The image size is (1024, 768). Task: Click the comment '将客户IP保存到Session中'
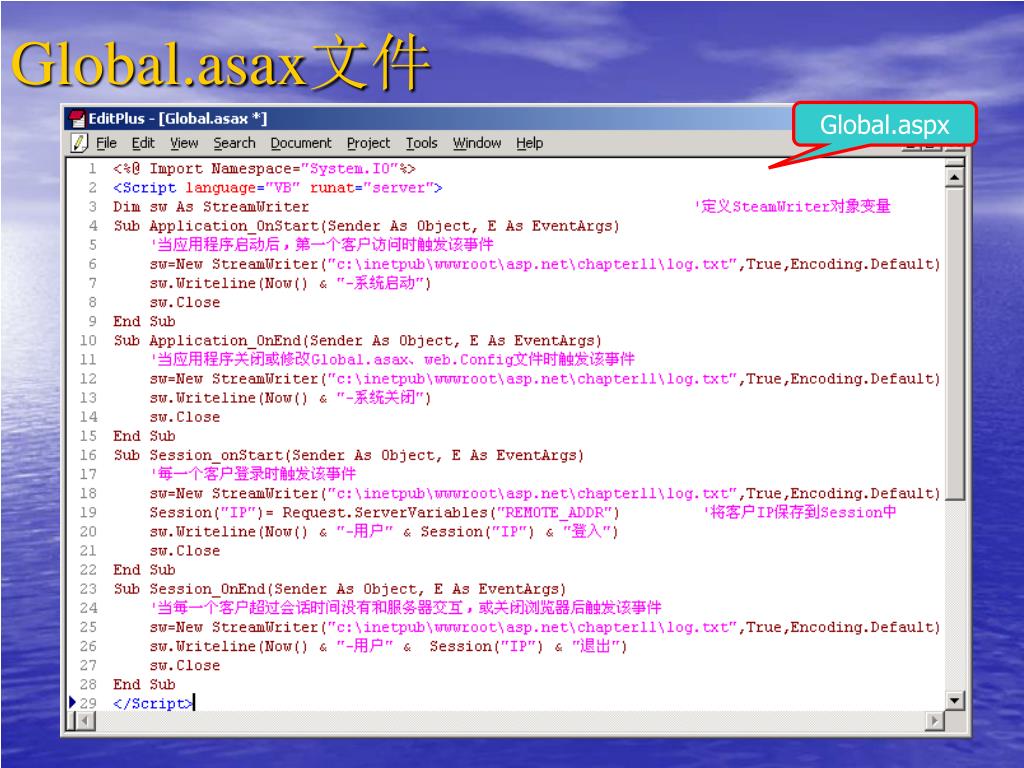click(800, 512)
